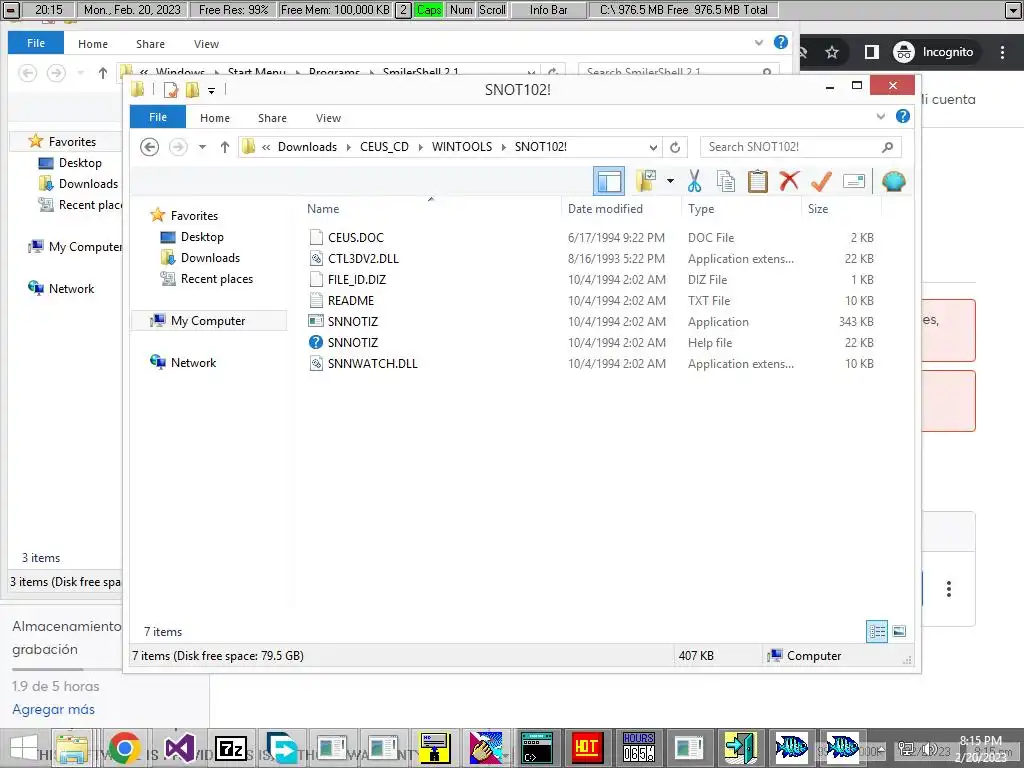
Task: Sort by the Name column header
Action: [323, 209]
